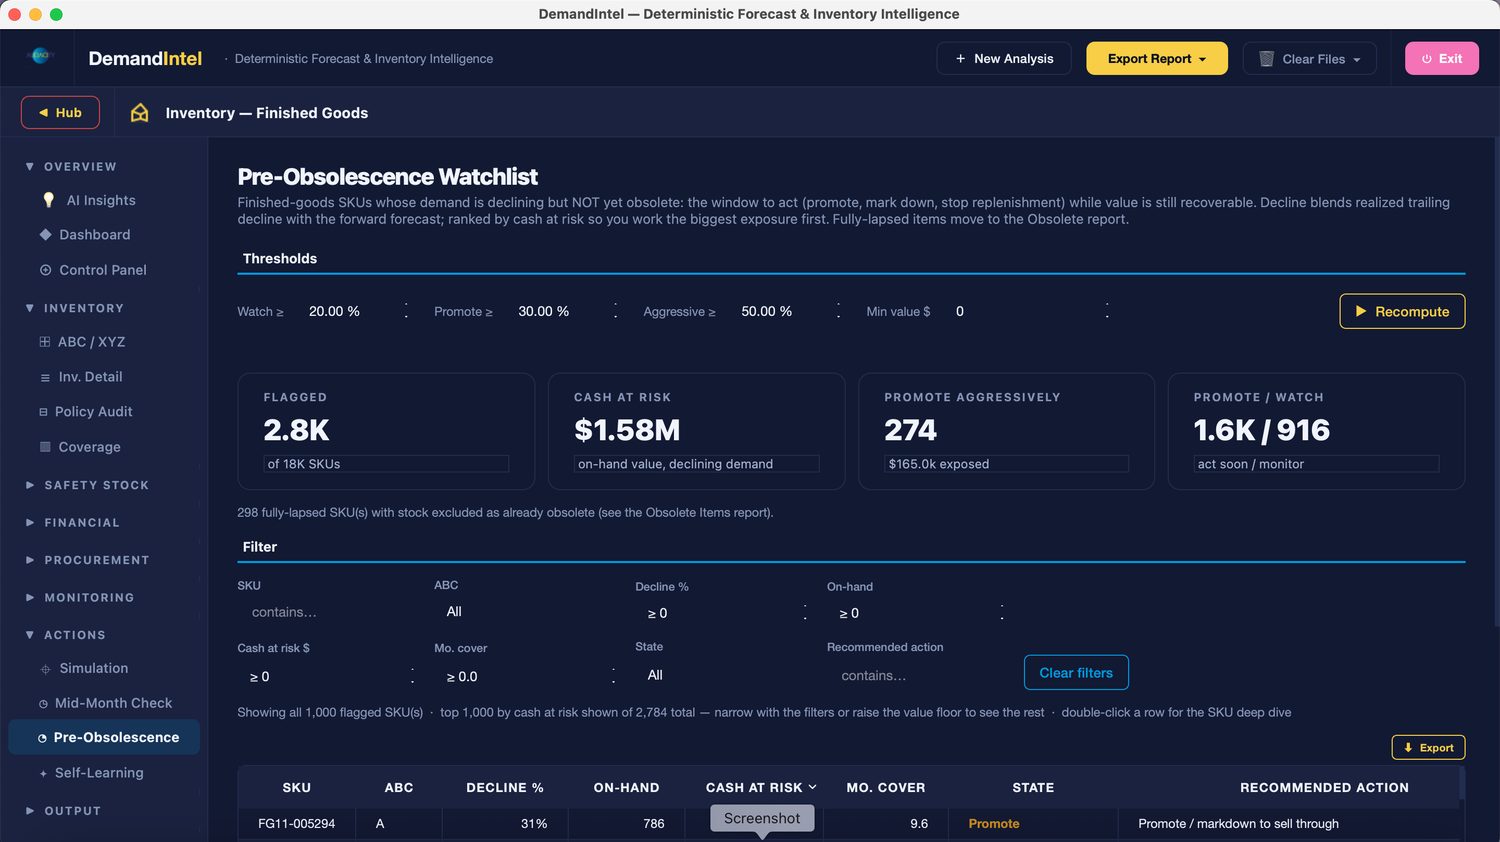Click the New Analysis button
Viewport: 1500px width, 842px height.
coord(1004,59)
